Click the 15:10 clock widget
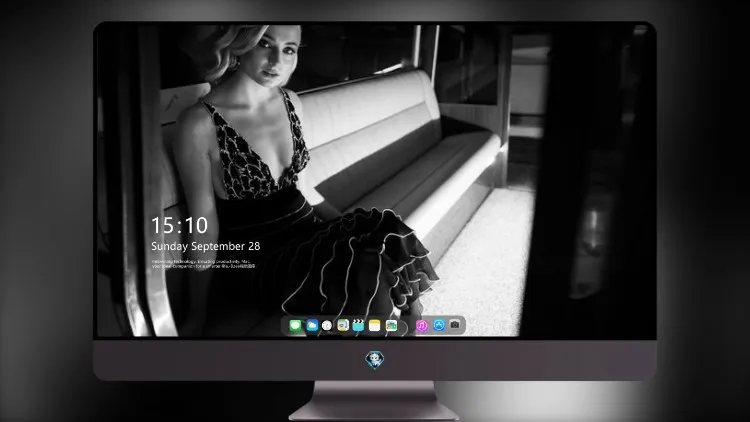Viewport: 750px width, 422px height. tap(180, 225)
